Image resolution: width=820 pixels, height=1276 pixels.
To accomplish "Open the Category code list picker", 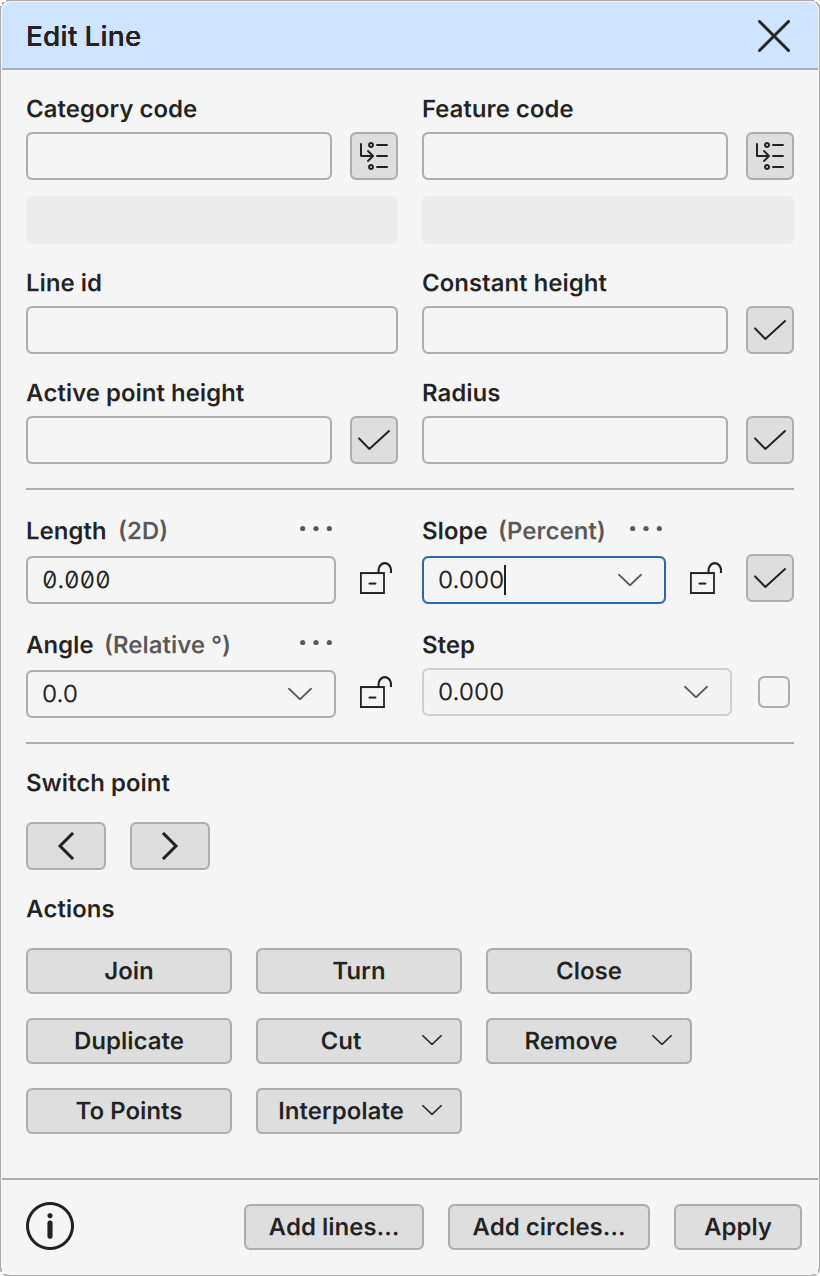I will pyautogui.click(x=374, y=156).
